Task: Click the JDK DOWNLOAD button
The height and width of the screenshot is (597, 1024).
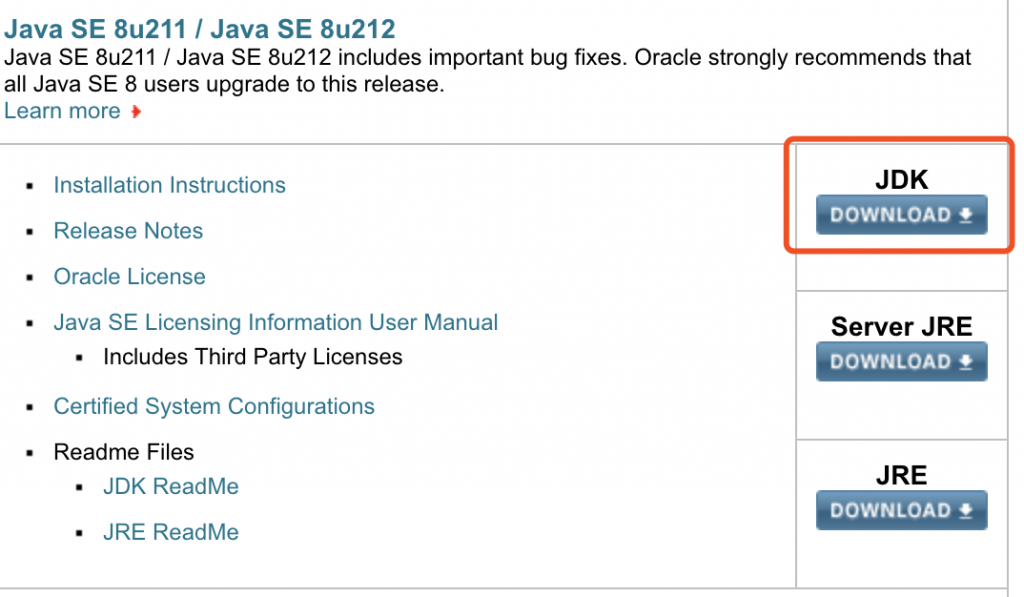Action: click(x=900, y=214)
